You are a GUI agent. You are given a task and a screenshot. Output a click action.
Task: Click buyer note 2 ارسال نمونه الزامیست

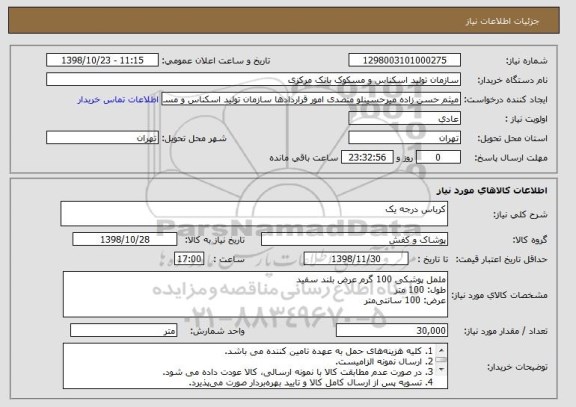385,362
